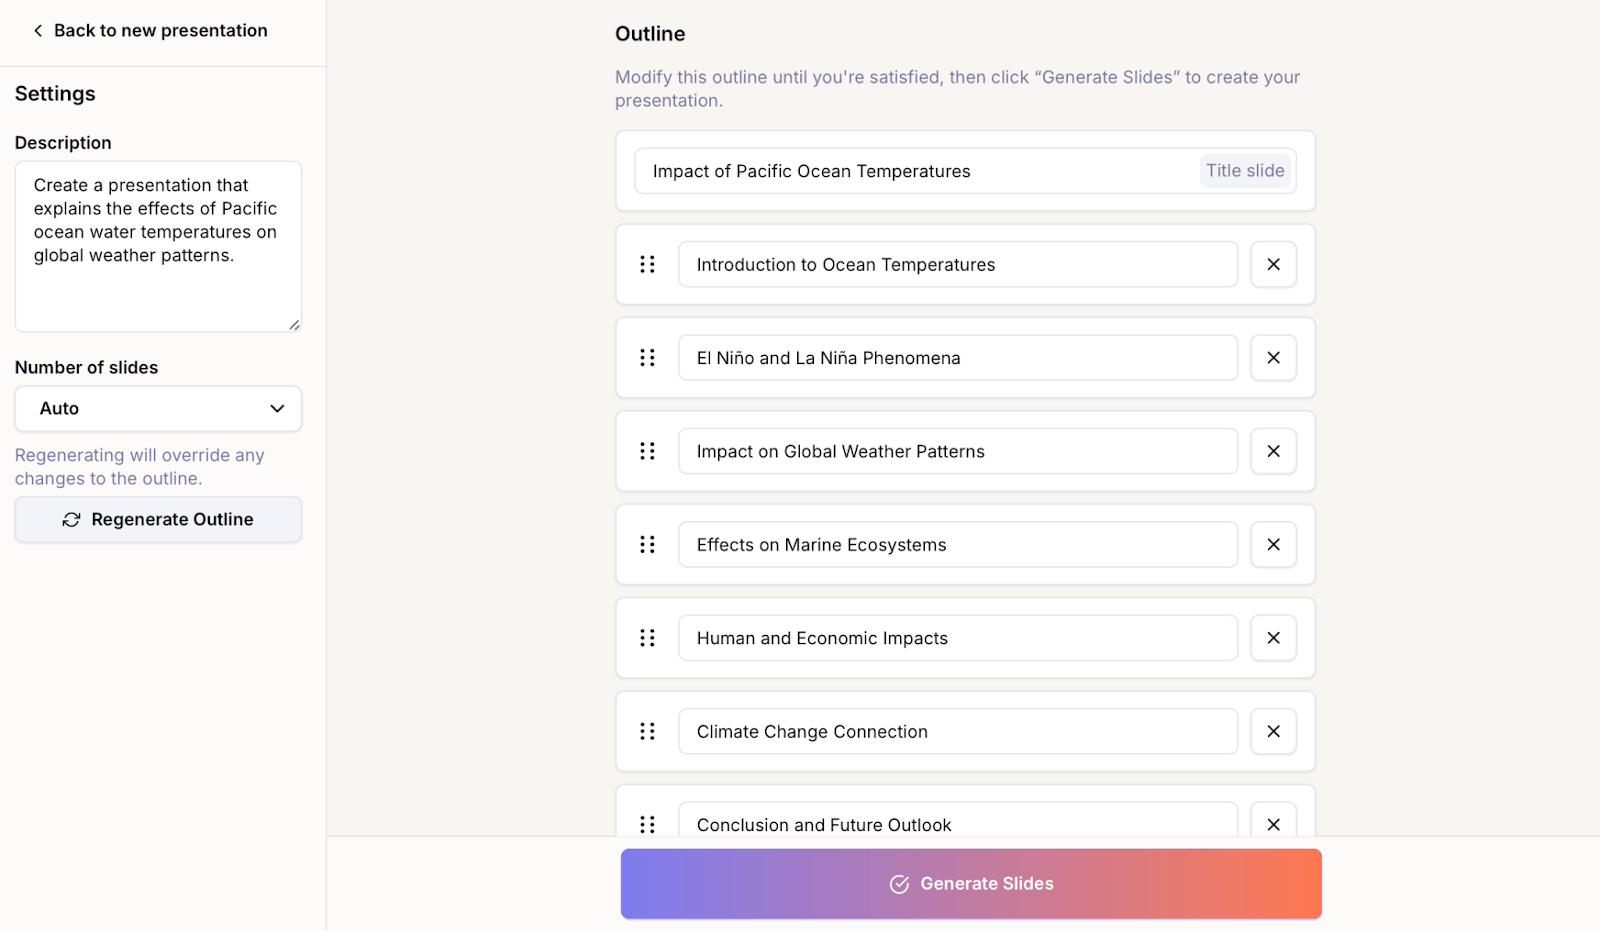Remove Human and Economic Impacts slide
The image size is (1600, 931).
[x=1274, y=638]
